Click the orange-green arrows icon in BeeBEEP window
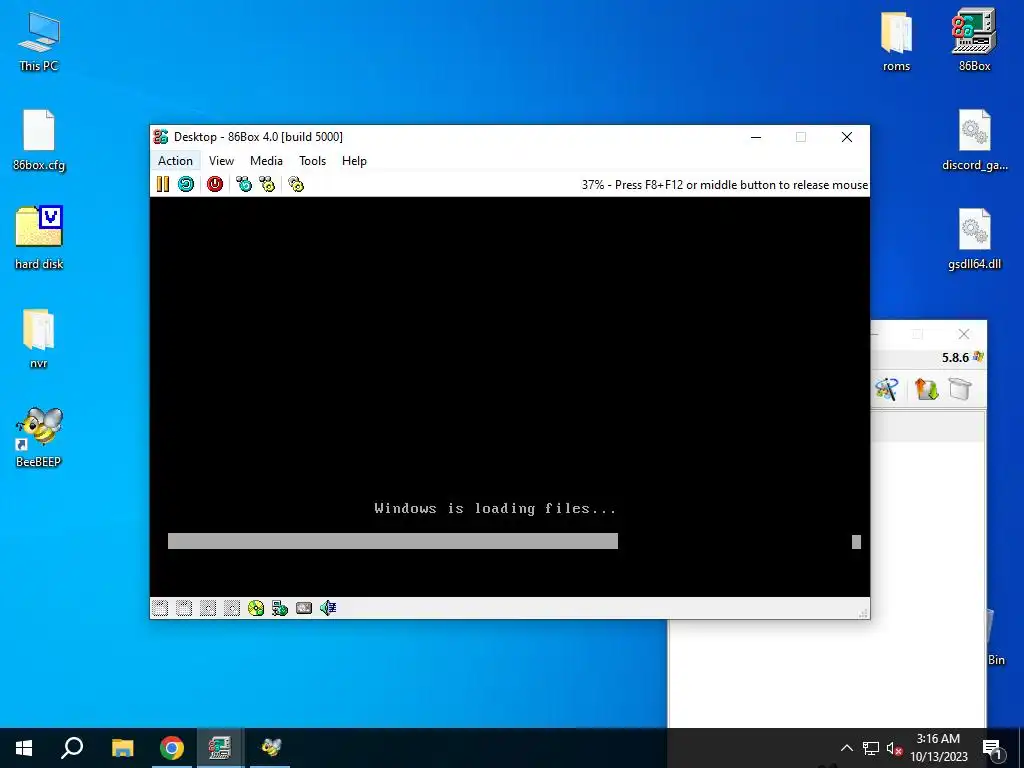The image size is (1024, 768). 926,389
